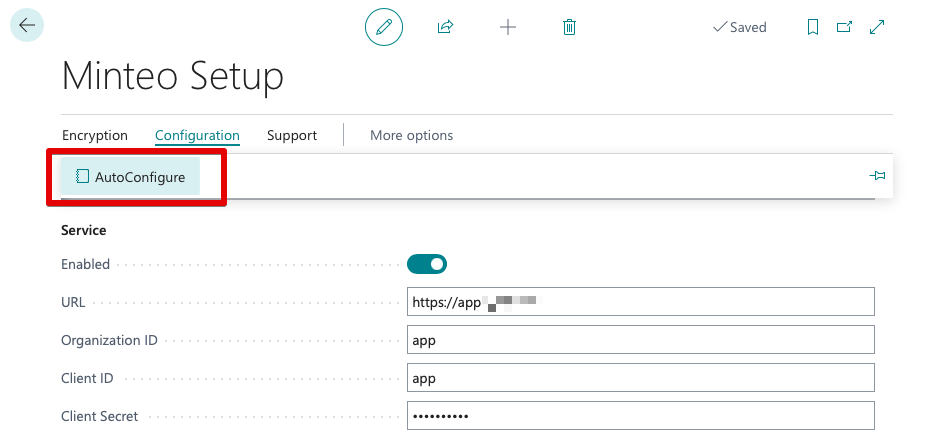
Task: Go back with the arrow button
Action: pos(27,25)
